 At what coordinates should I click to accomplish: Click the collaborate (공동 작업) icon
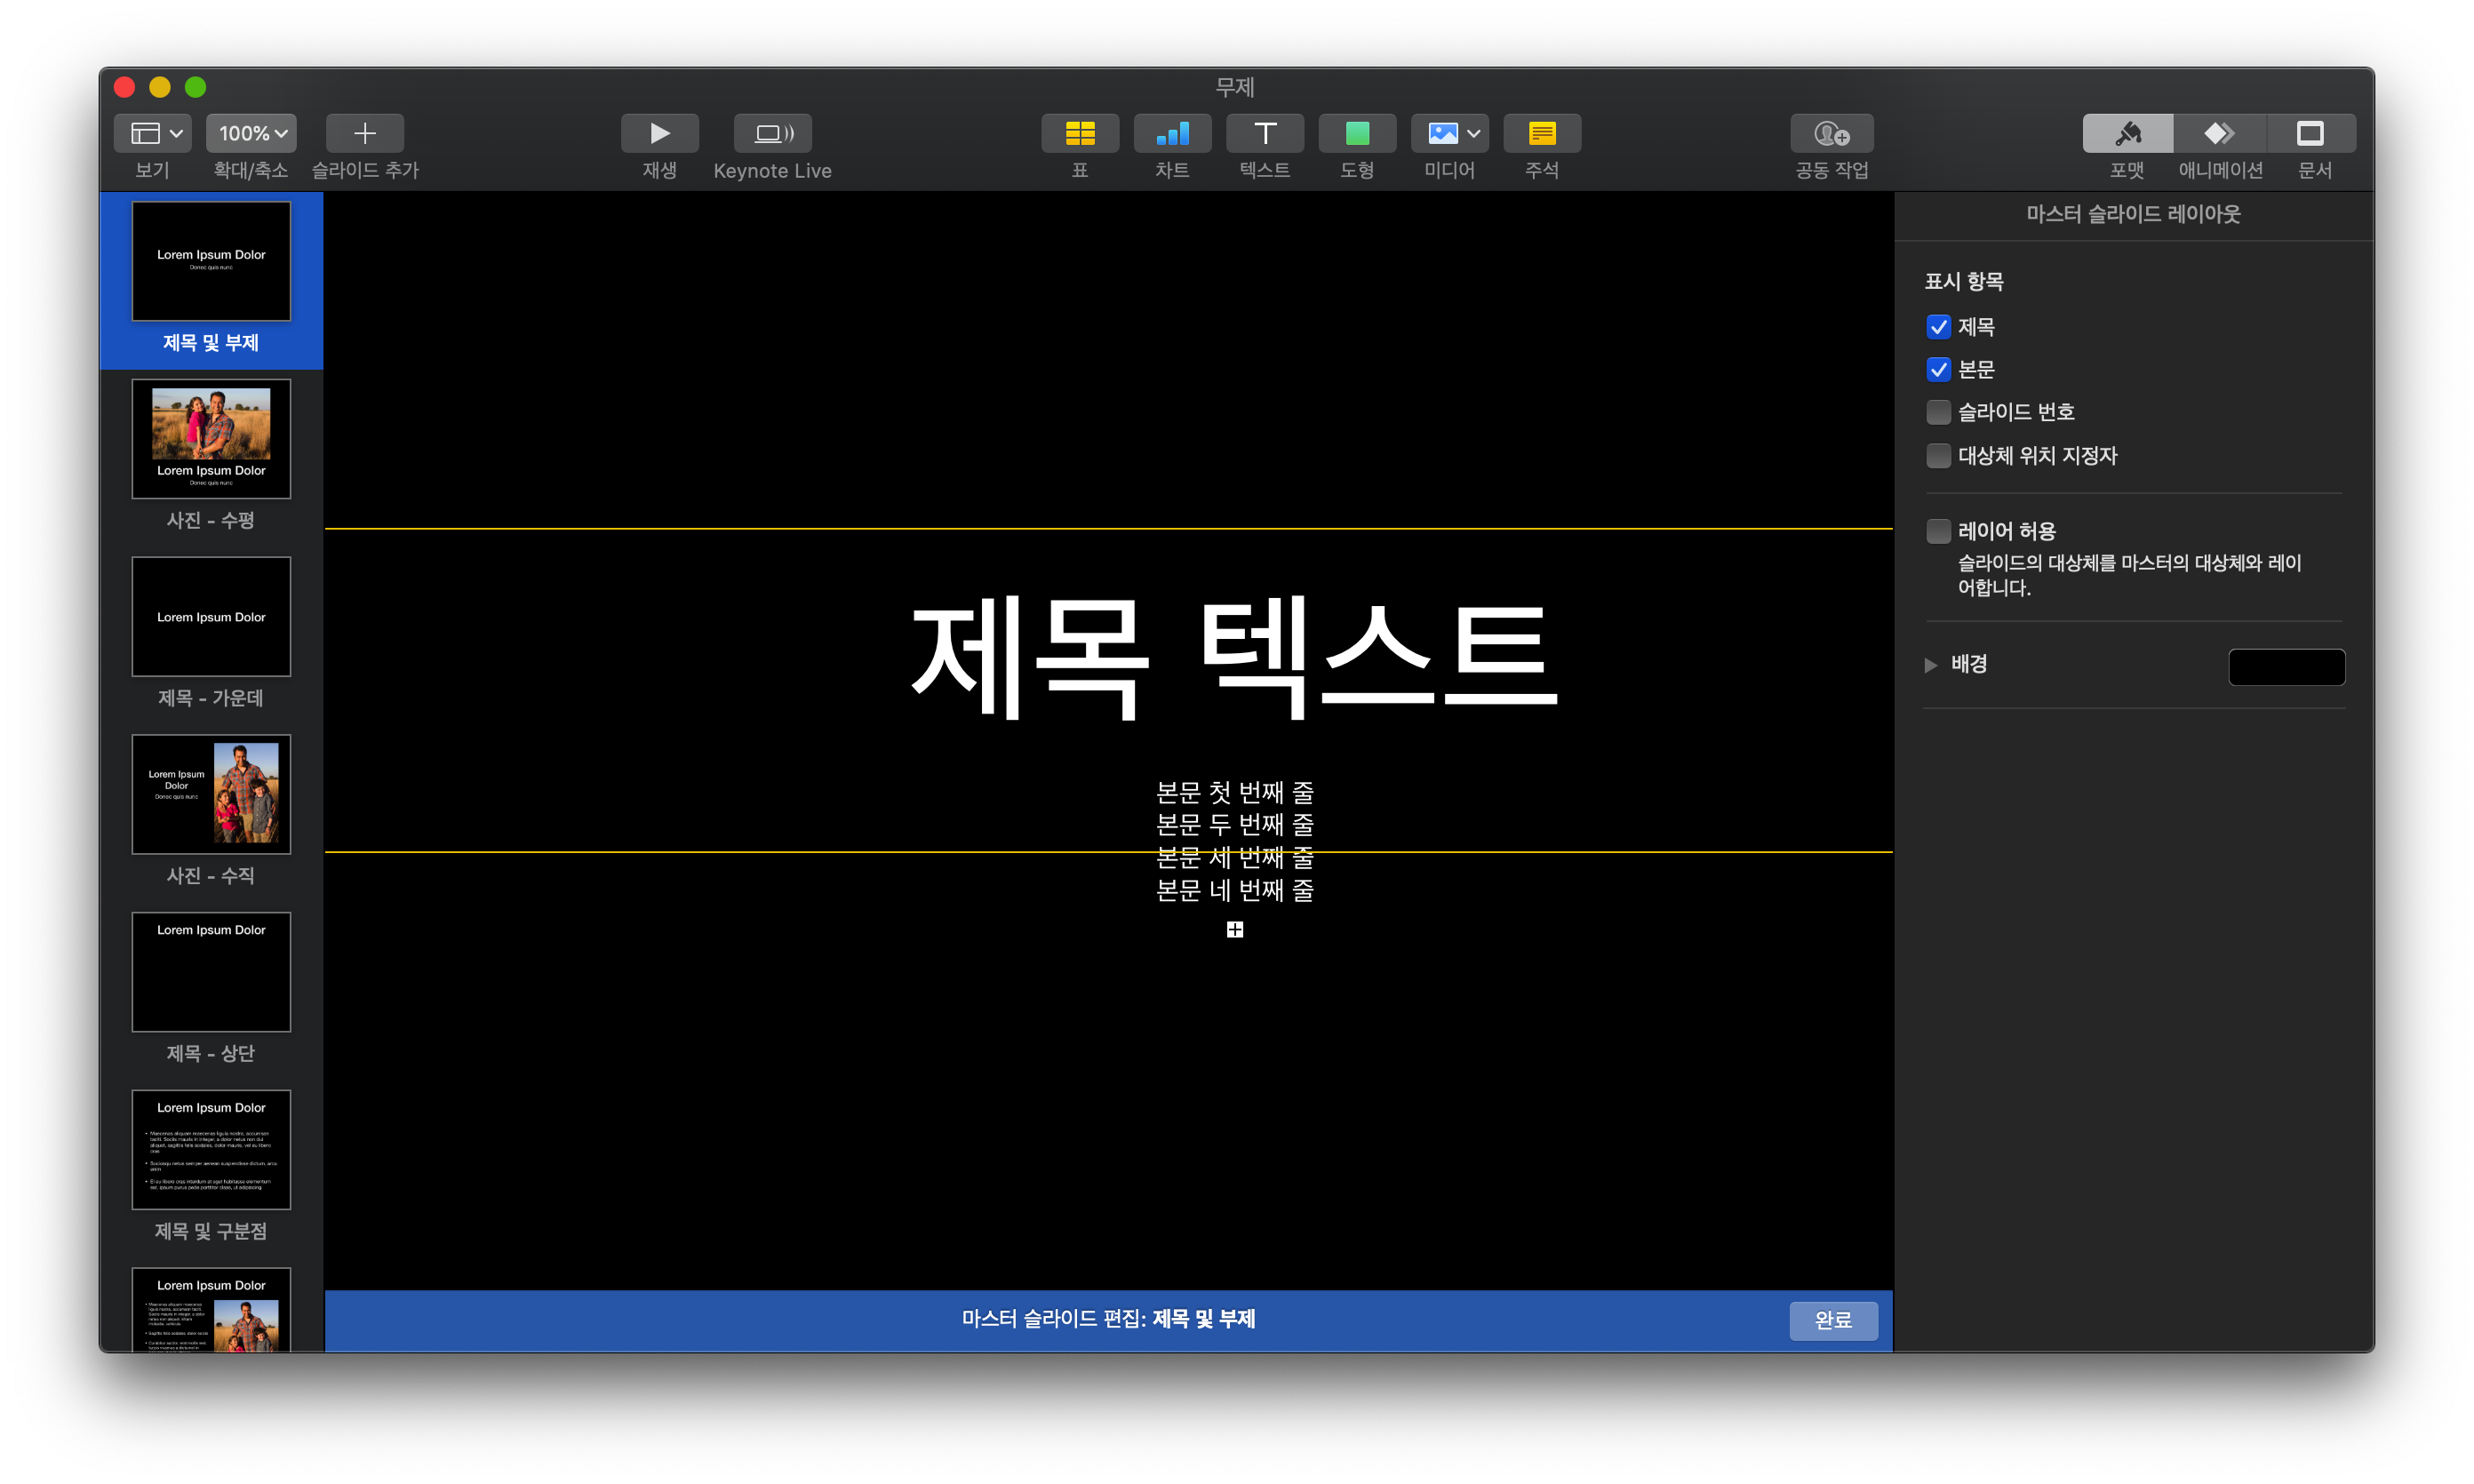[1831, 133]
